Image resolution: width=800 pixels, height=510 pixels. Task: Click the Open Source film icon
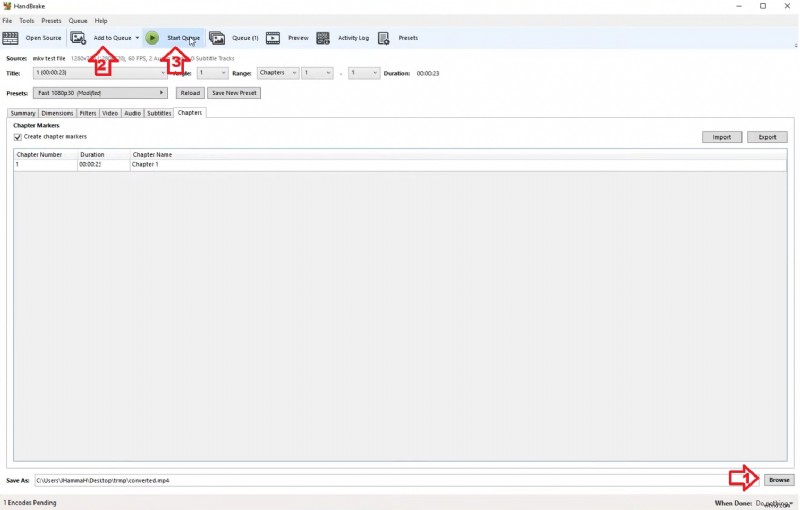point(10,38)
